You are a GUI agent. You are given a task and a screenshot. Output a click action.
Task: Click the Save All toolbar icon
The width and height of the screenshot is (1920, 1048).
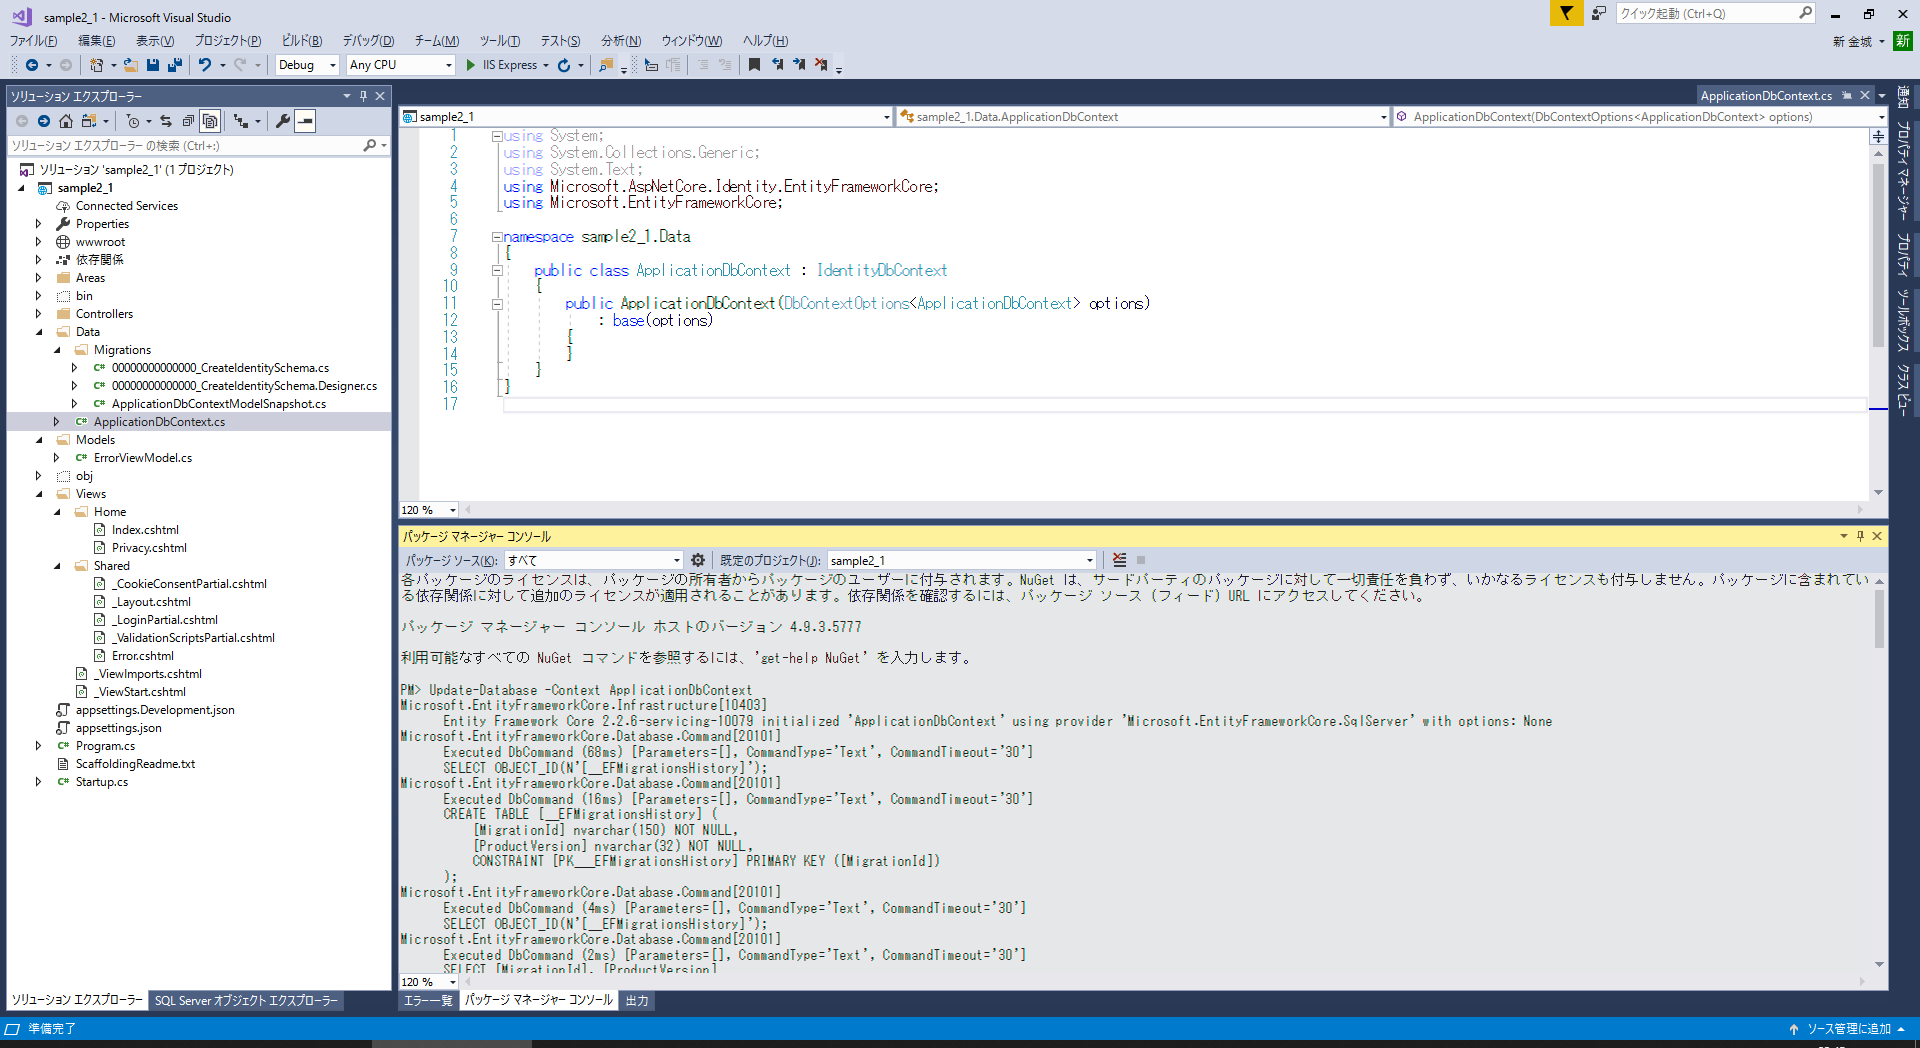pyautogui.click(x=175, y=65)
